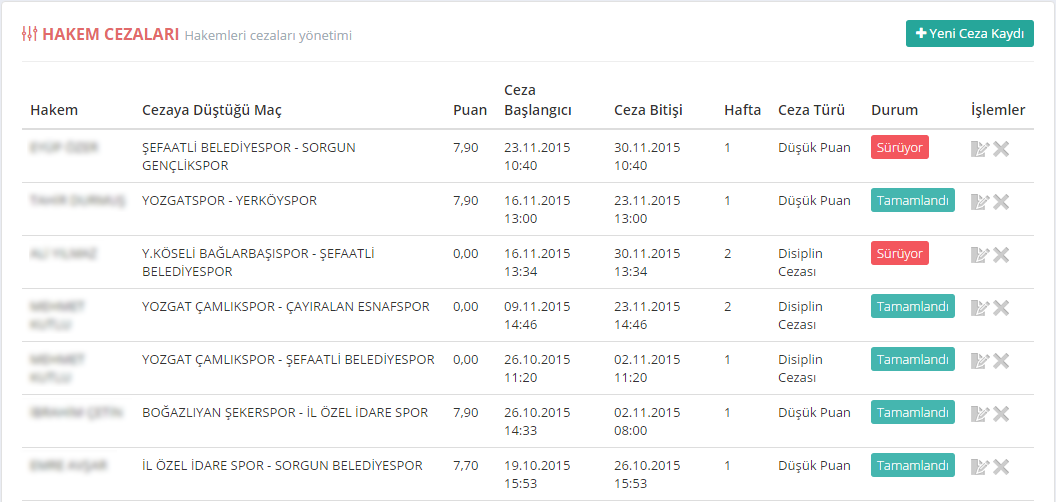1056x502 pixels.
Task: Click Tamamlandı badge on YOZGATSPOR - YERKÖYSPOR row
Action: click(912, 201)
